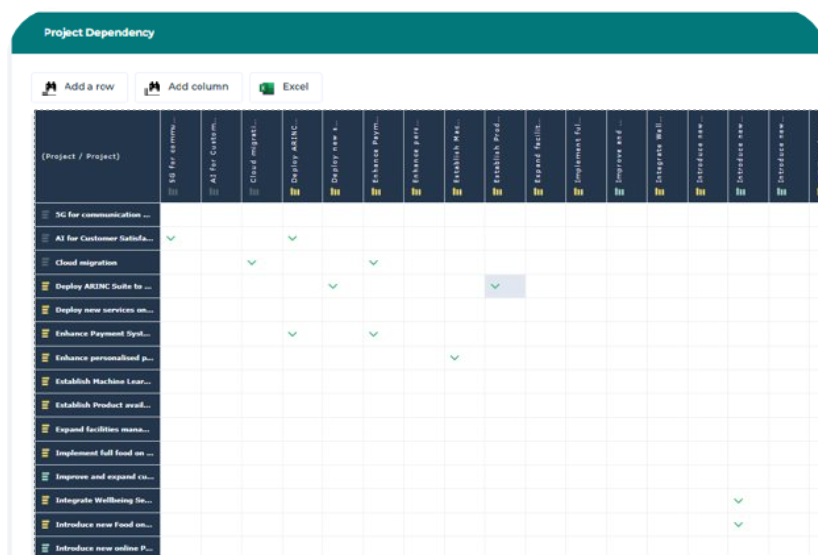Click the Add column button
Image resolution: width=818 pixels, height=555 pixels.
point(188,87)
